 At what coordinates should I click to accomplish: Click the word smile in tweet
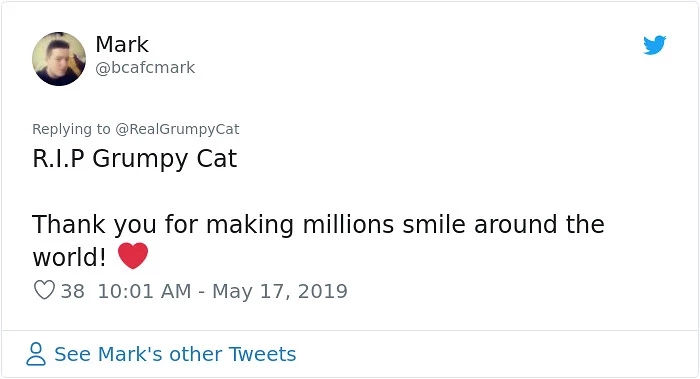point(434,224)
